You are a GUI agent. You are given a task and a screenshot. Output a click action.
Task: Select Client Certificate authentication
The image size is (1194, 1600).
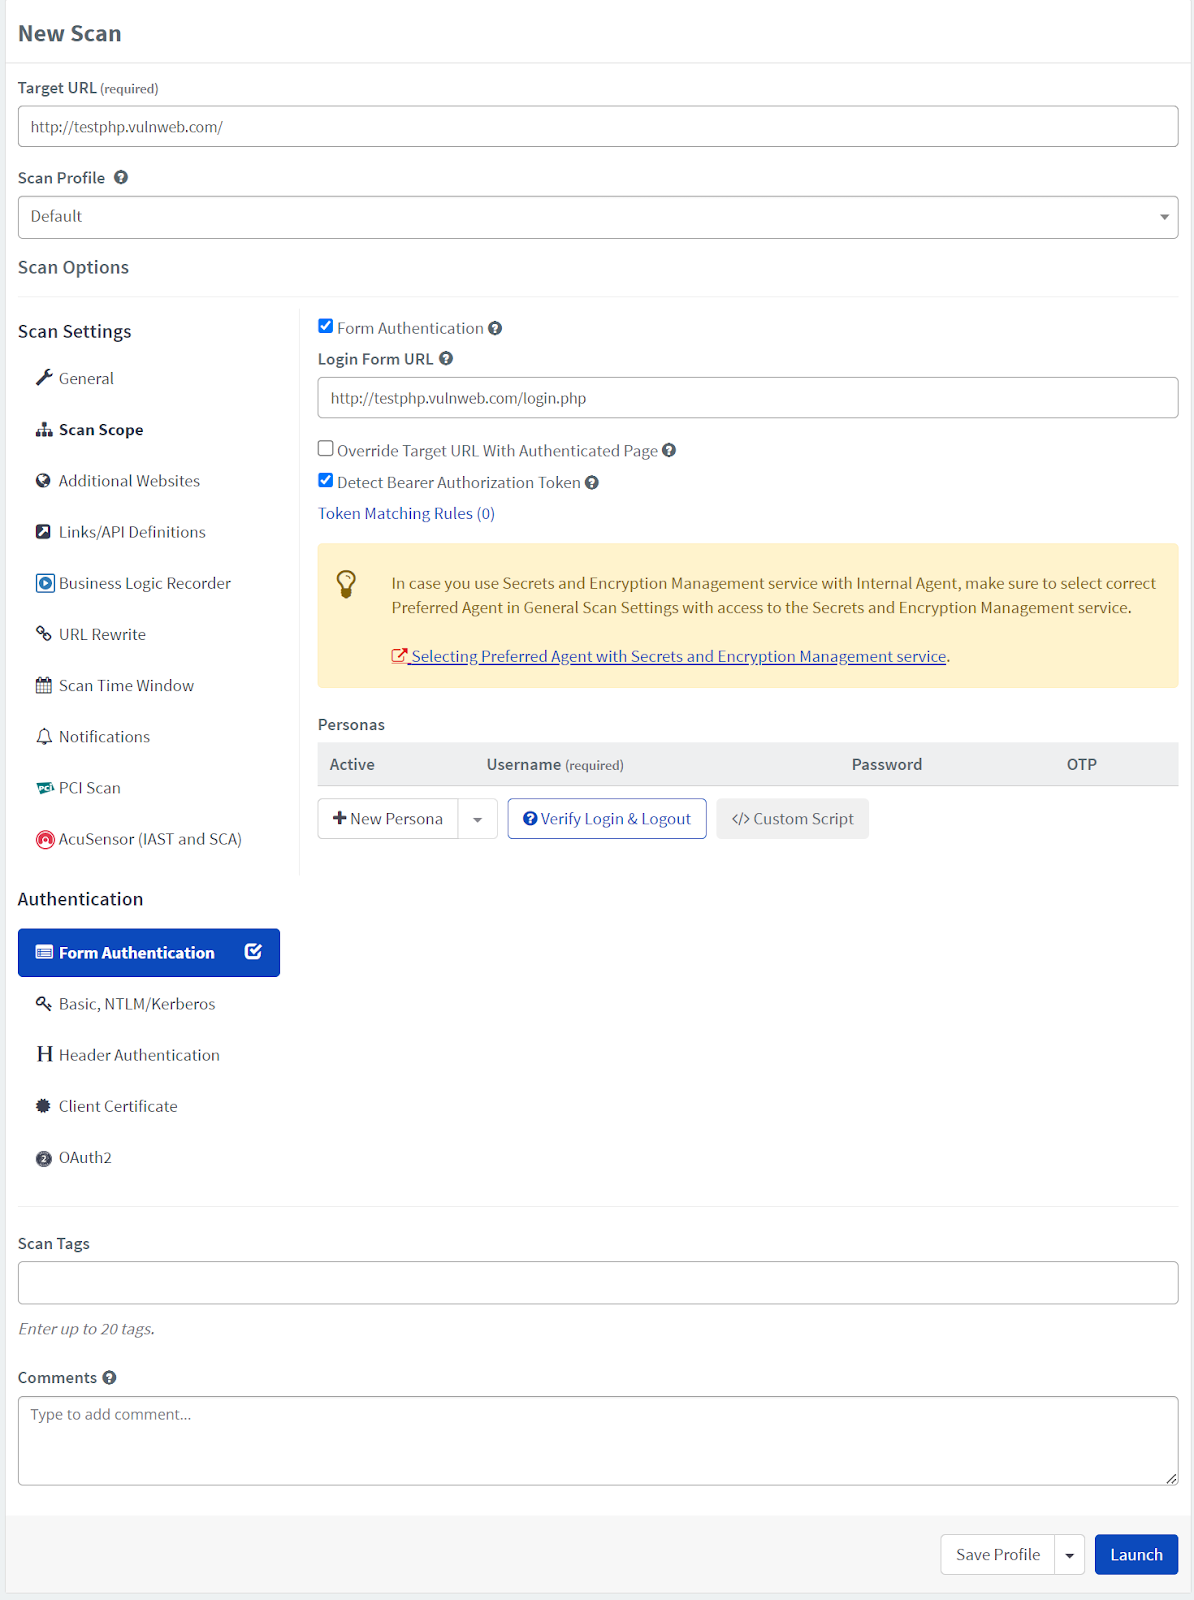(x=118, y=1106)
